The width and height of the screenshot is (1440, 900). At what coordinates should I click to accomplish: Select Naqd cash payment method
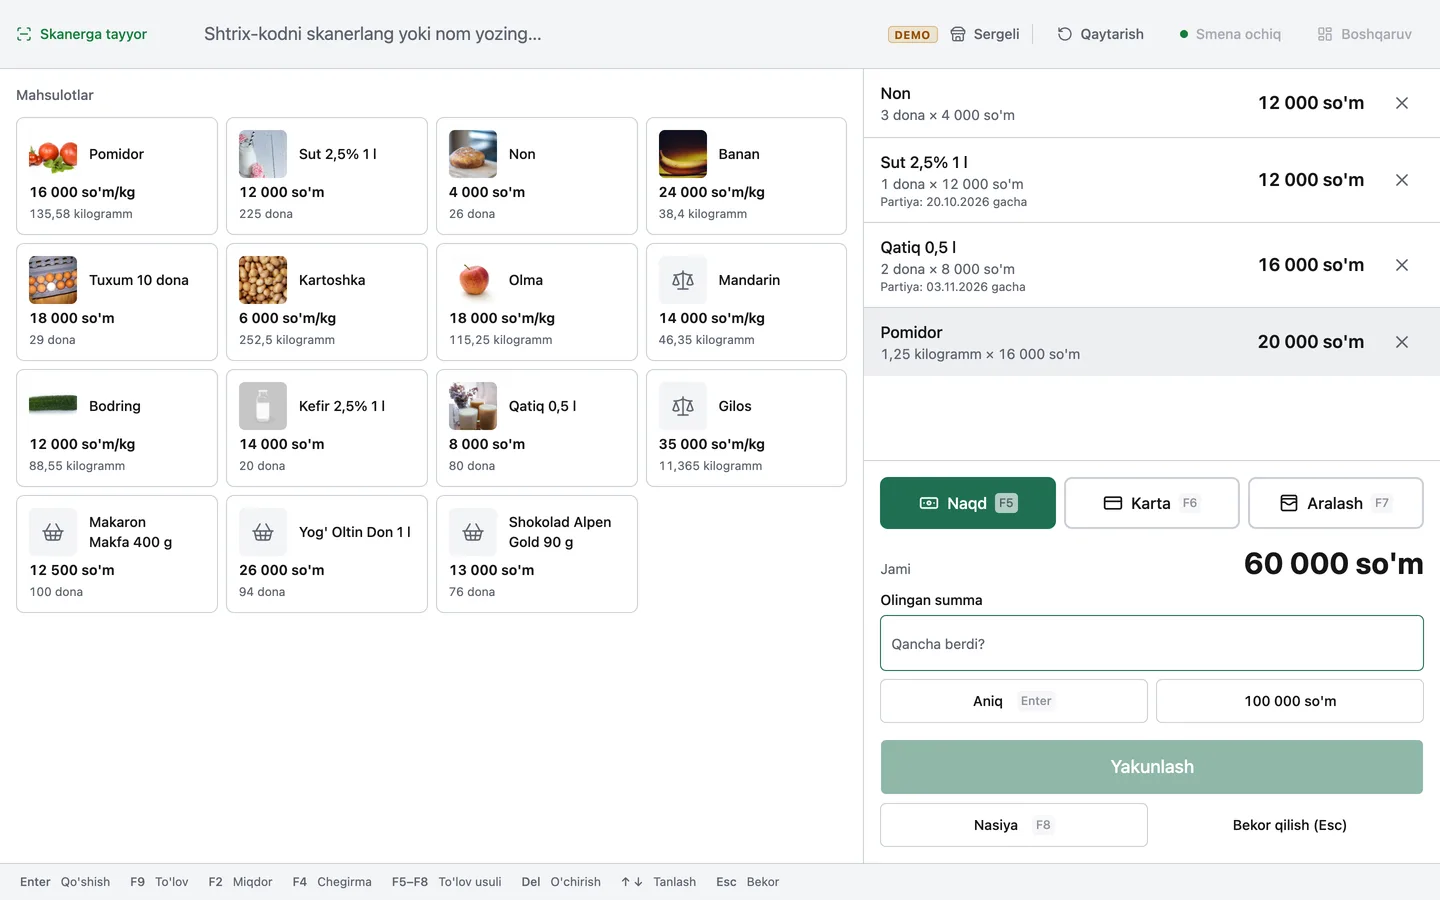[968, 503]
